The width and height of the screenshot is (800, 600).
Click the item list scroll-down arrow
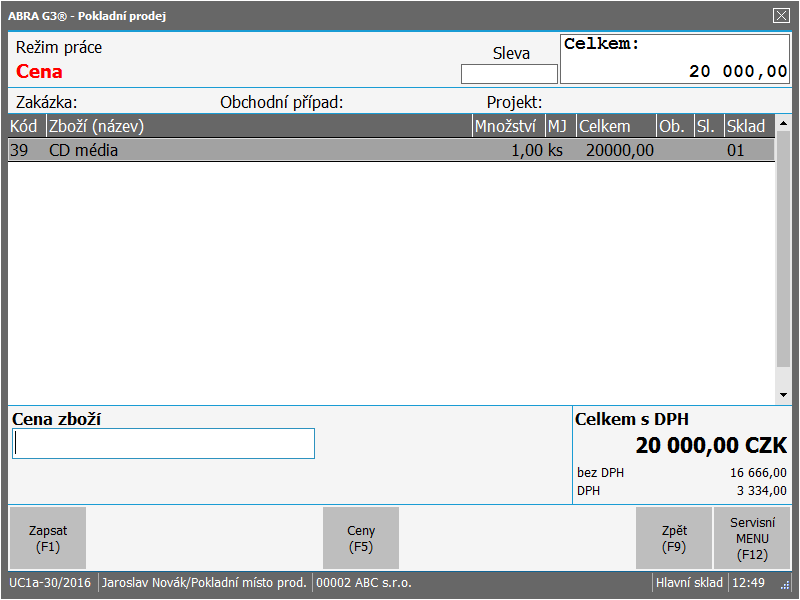coord(783,396)
